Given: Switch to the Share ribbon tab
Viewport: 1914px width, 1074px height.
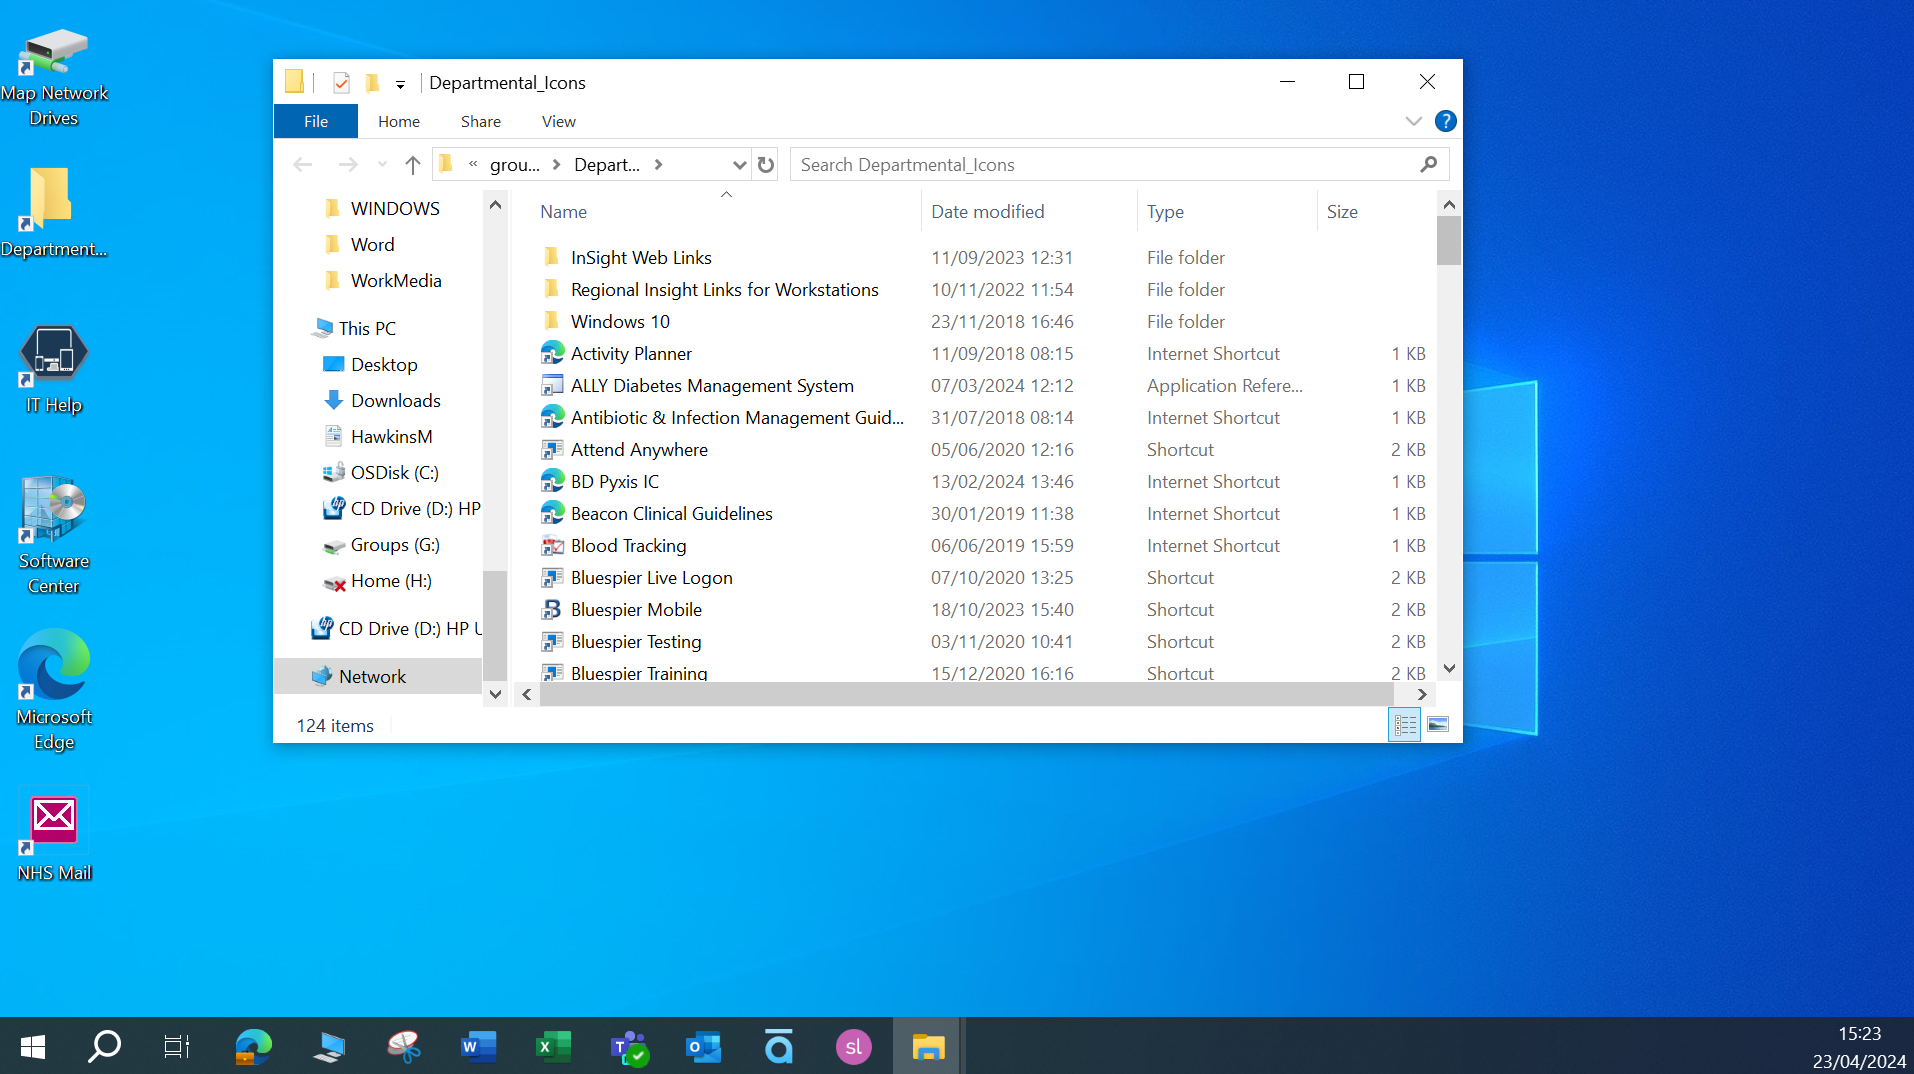Looking at the screenshot, I should pos(481,121).
